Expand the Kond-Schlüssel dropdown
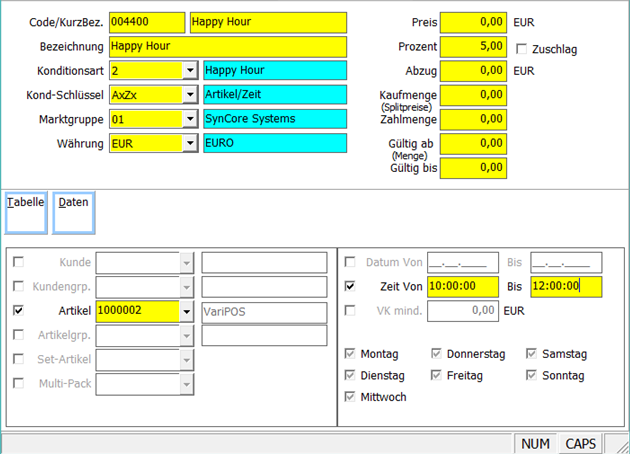630x454 pixels. [189, 95]
